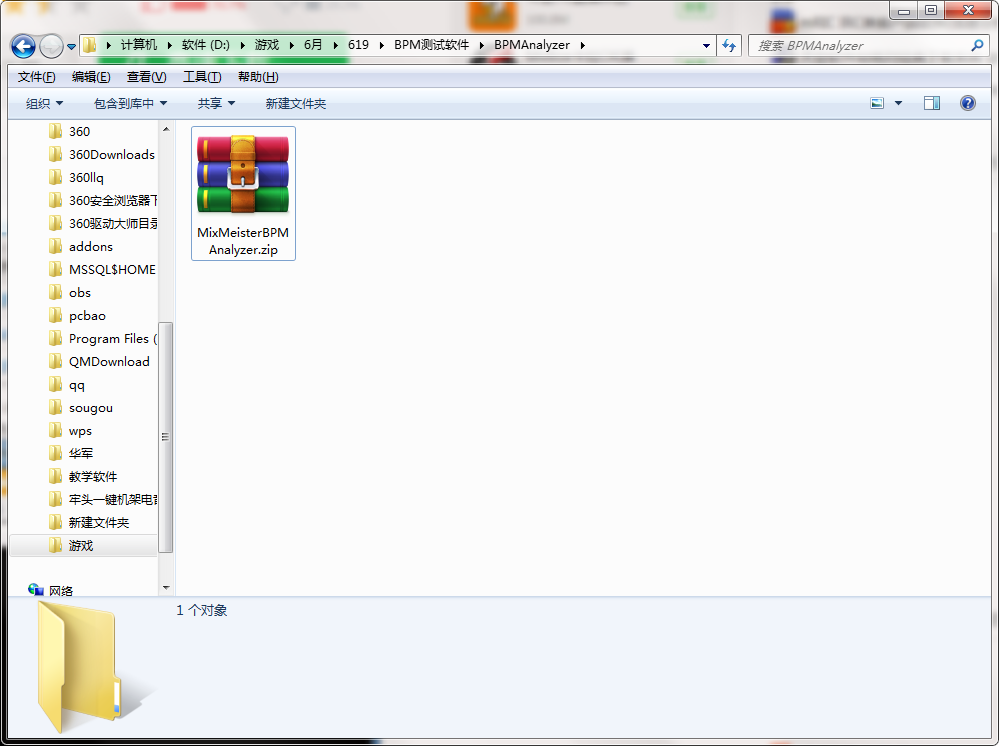Navigate to 软件 (D:) in the address bar

coord(206,45)
